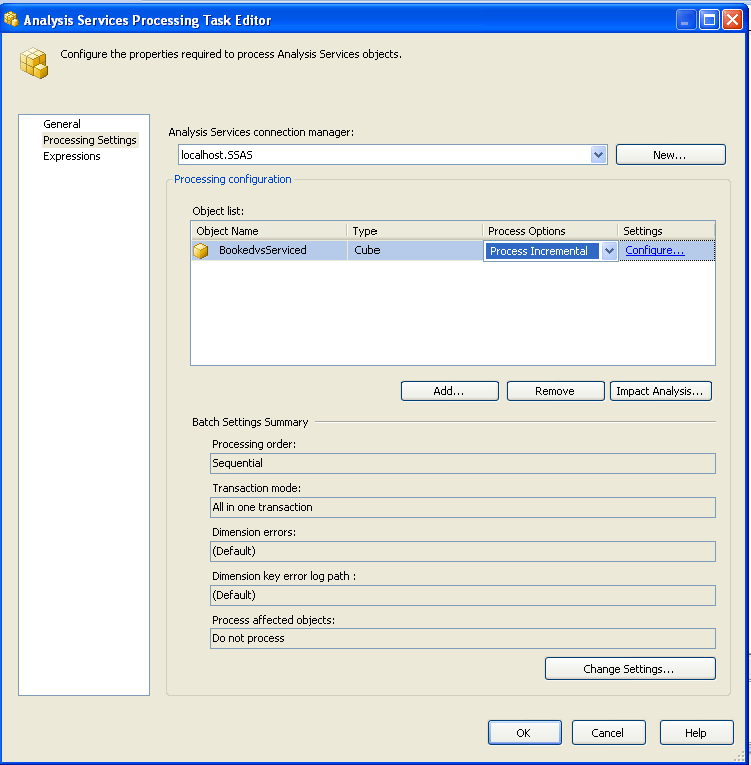This screenshot has height=765, width=751.
Task: Click the Batch Settings Summary label
Action: tap(250, 422)
